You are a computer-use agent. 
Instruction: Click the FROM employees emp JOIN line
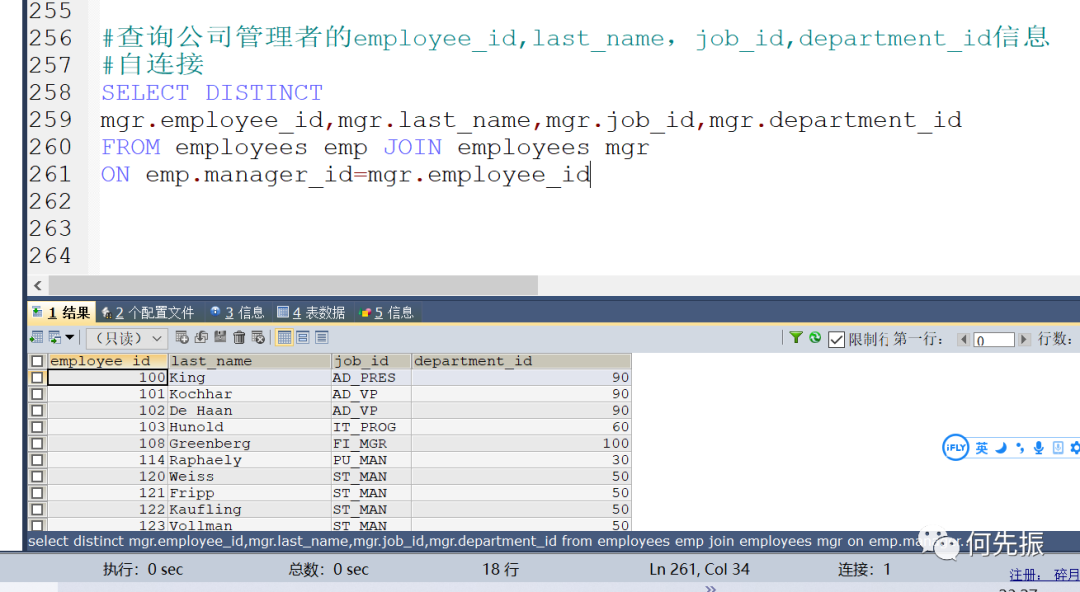click(375, 147)
